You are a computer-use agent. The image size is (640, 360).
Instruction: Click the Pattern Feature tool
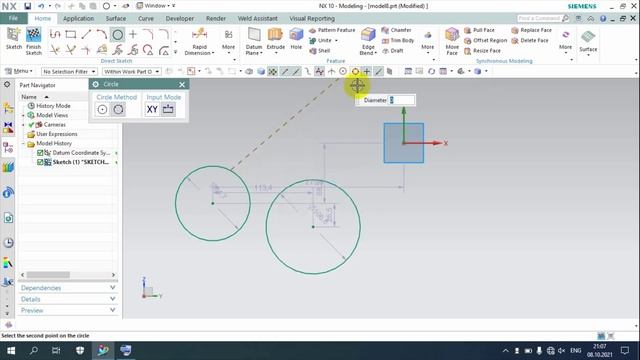pyautogui.click(x=332, y=30)
